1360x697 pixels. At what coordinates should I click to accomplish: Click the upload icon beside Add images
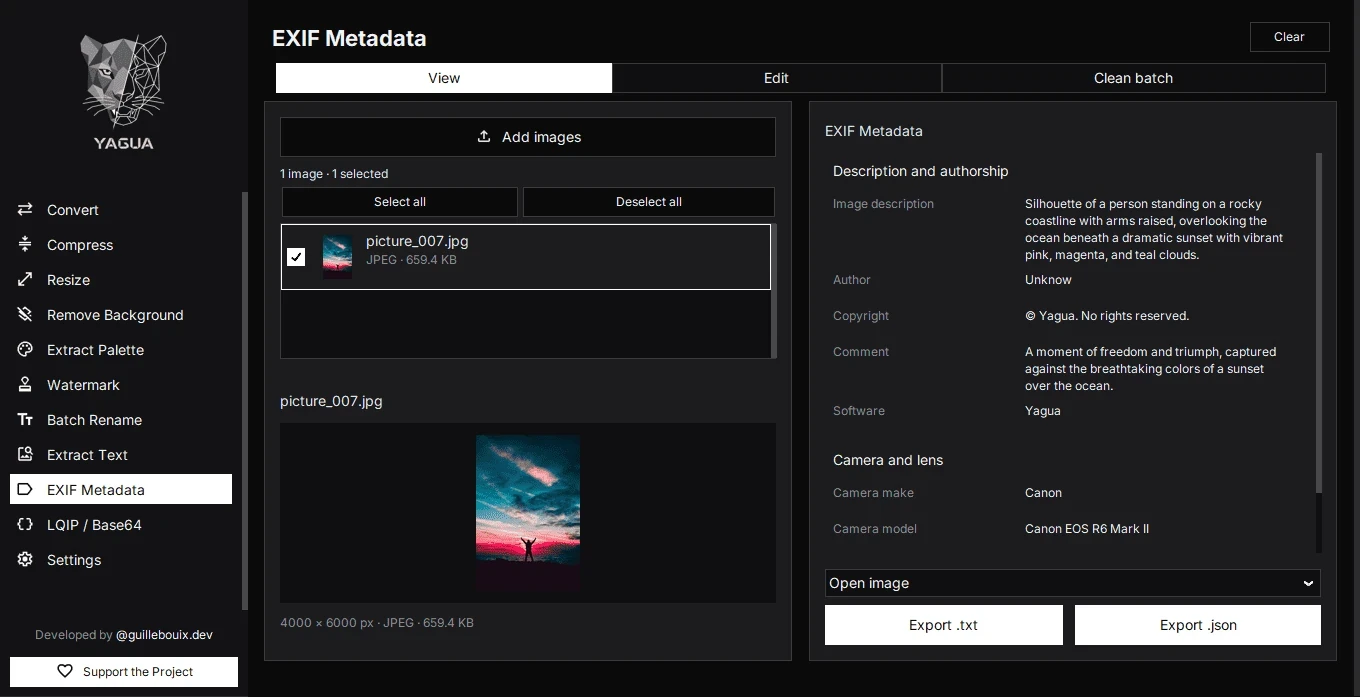coord(484,137)
